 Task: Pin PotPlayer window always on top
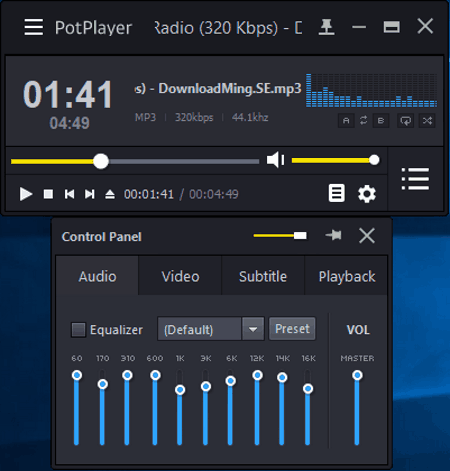pos(326,27)
